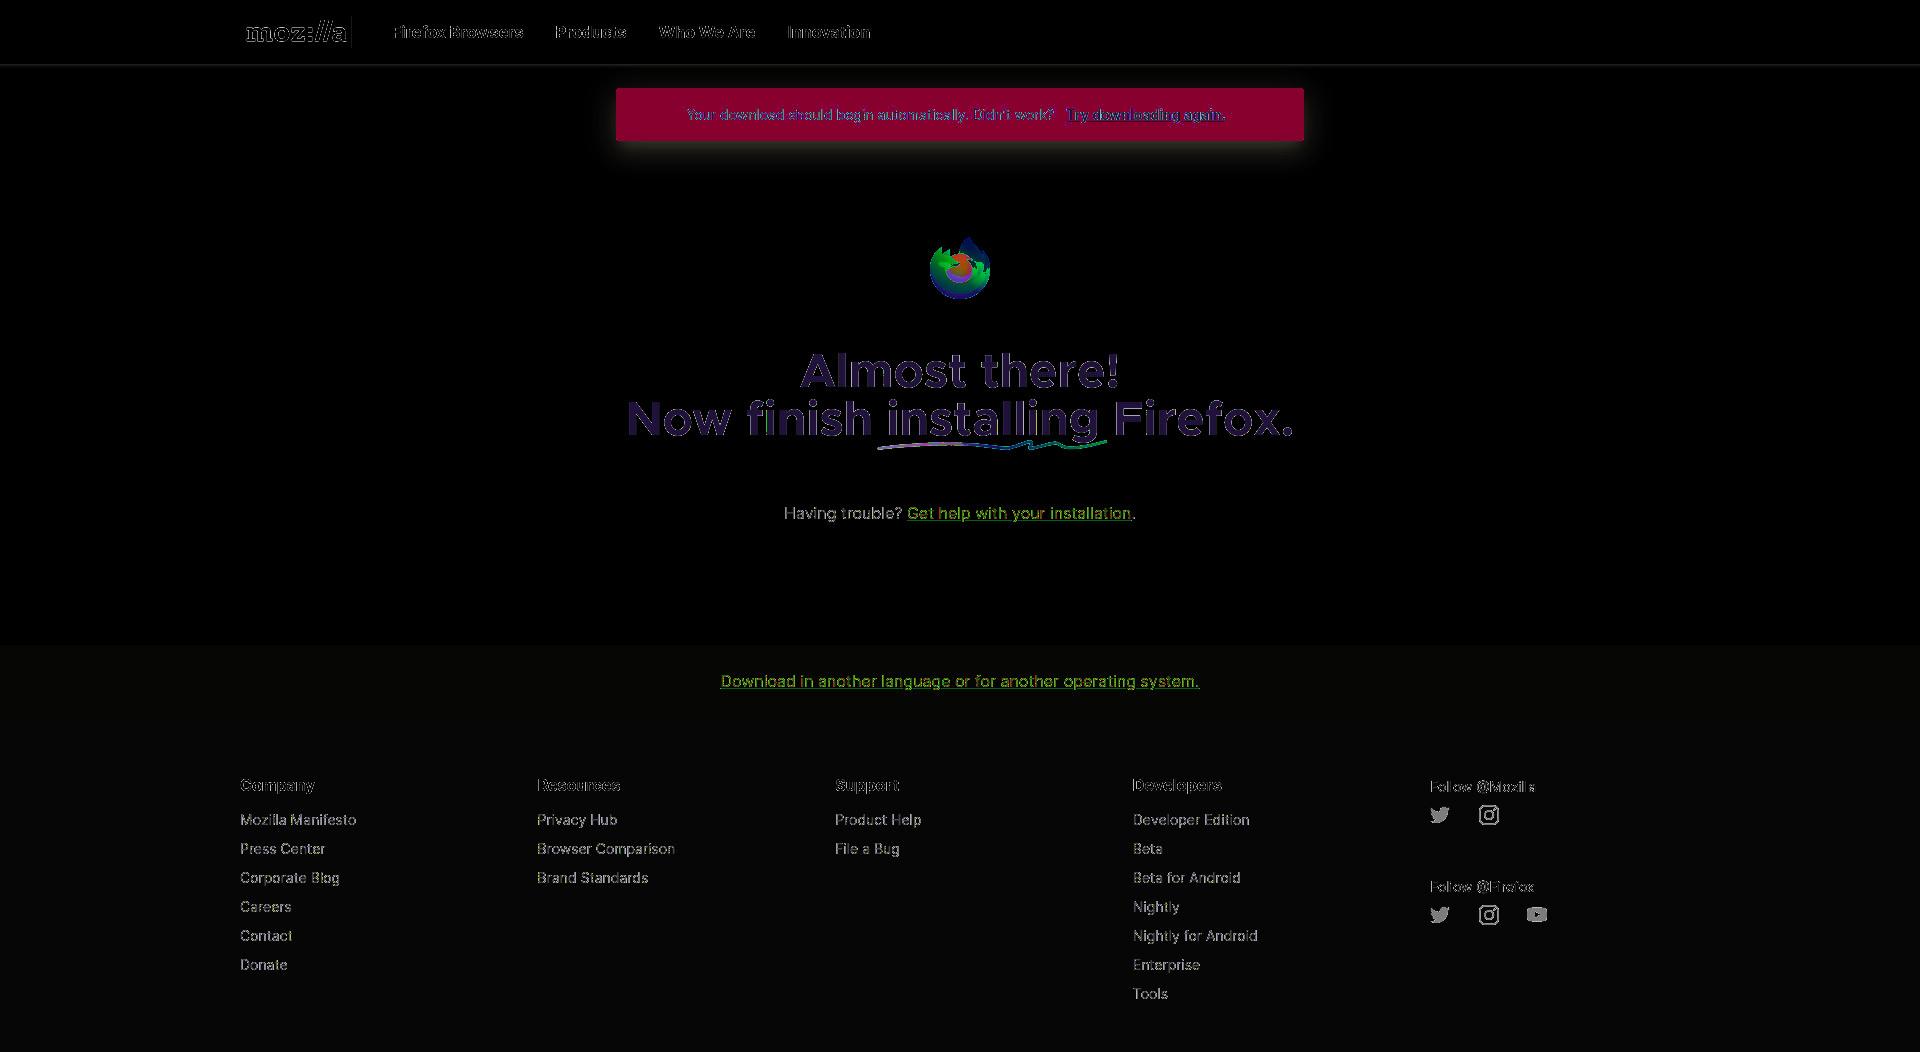Click the Firefox logo above the heading
Screen dimensions: 1920x1052
pos(960,268)
